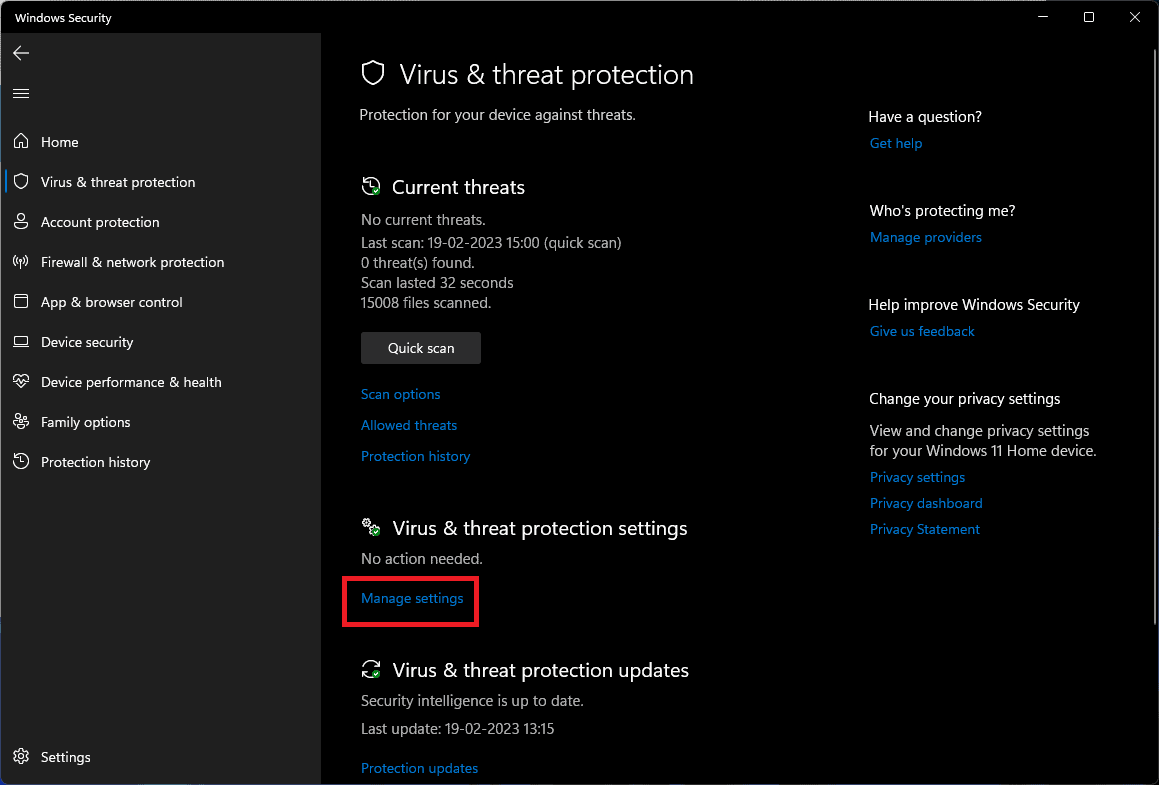Screen dimensions: 1159x785
Task: Click the Get help link
Action: point(896,143)
